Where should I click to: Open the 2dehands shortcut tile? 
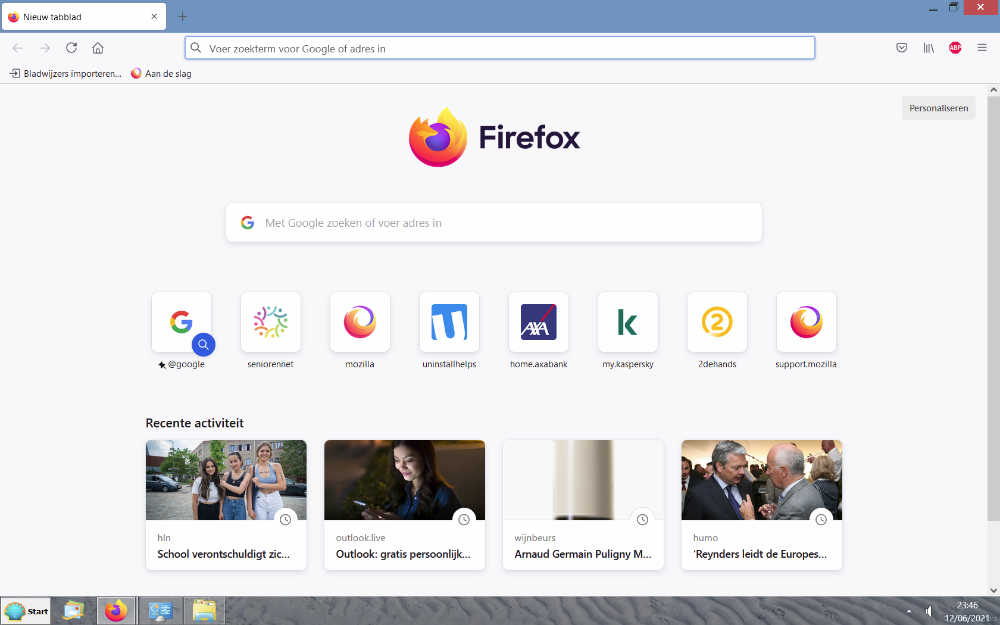(717, 322)
